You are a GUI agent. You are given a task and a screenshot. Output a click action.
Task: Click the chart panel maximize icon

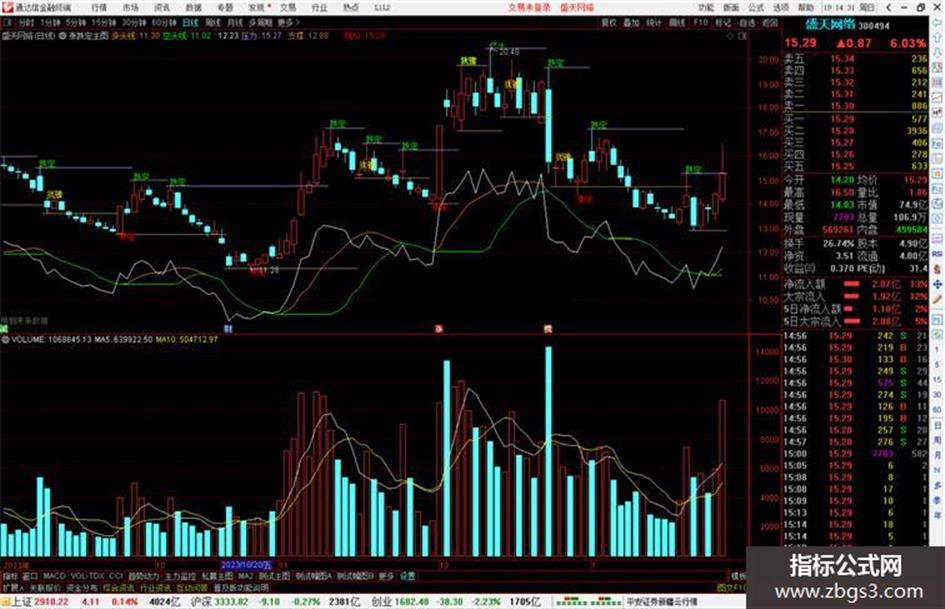[742, 36]
